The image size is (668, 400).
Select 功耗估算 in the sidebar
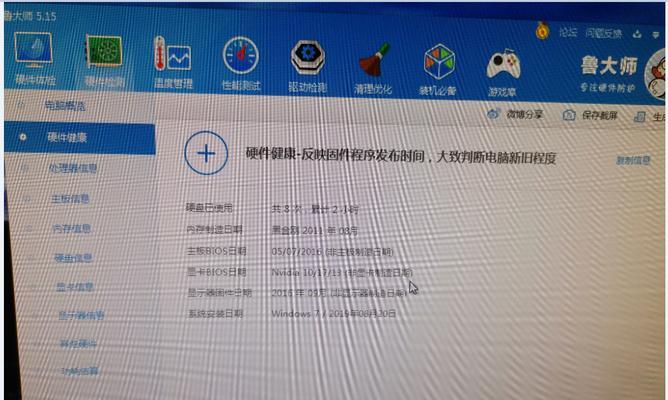point(80,371)
